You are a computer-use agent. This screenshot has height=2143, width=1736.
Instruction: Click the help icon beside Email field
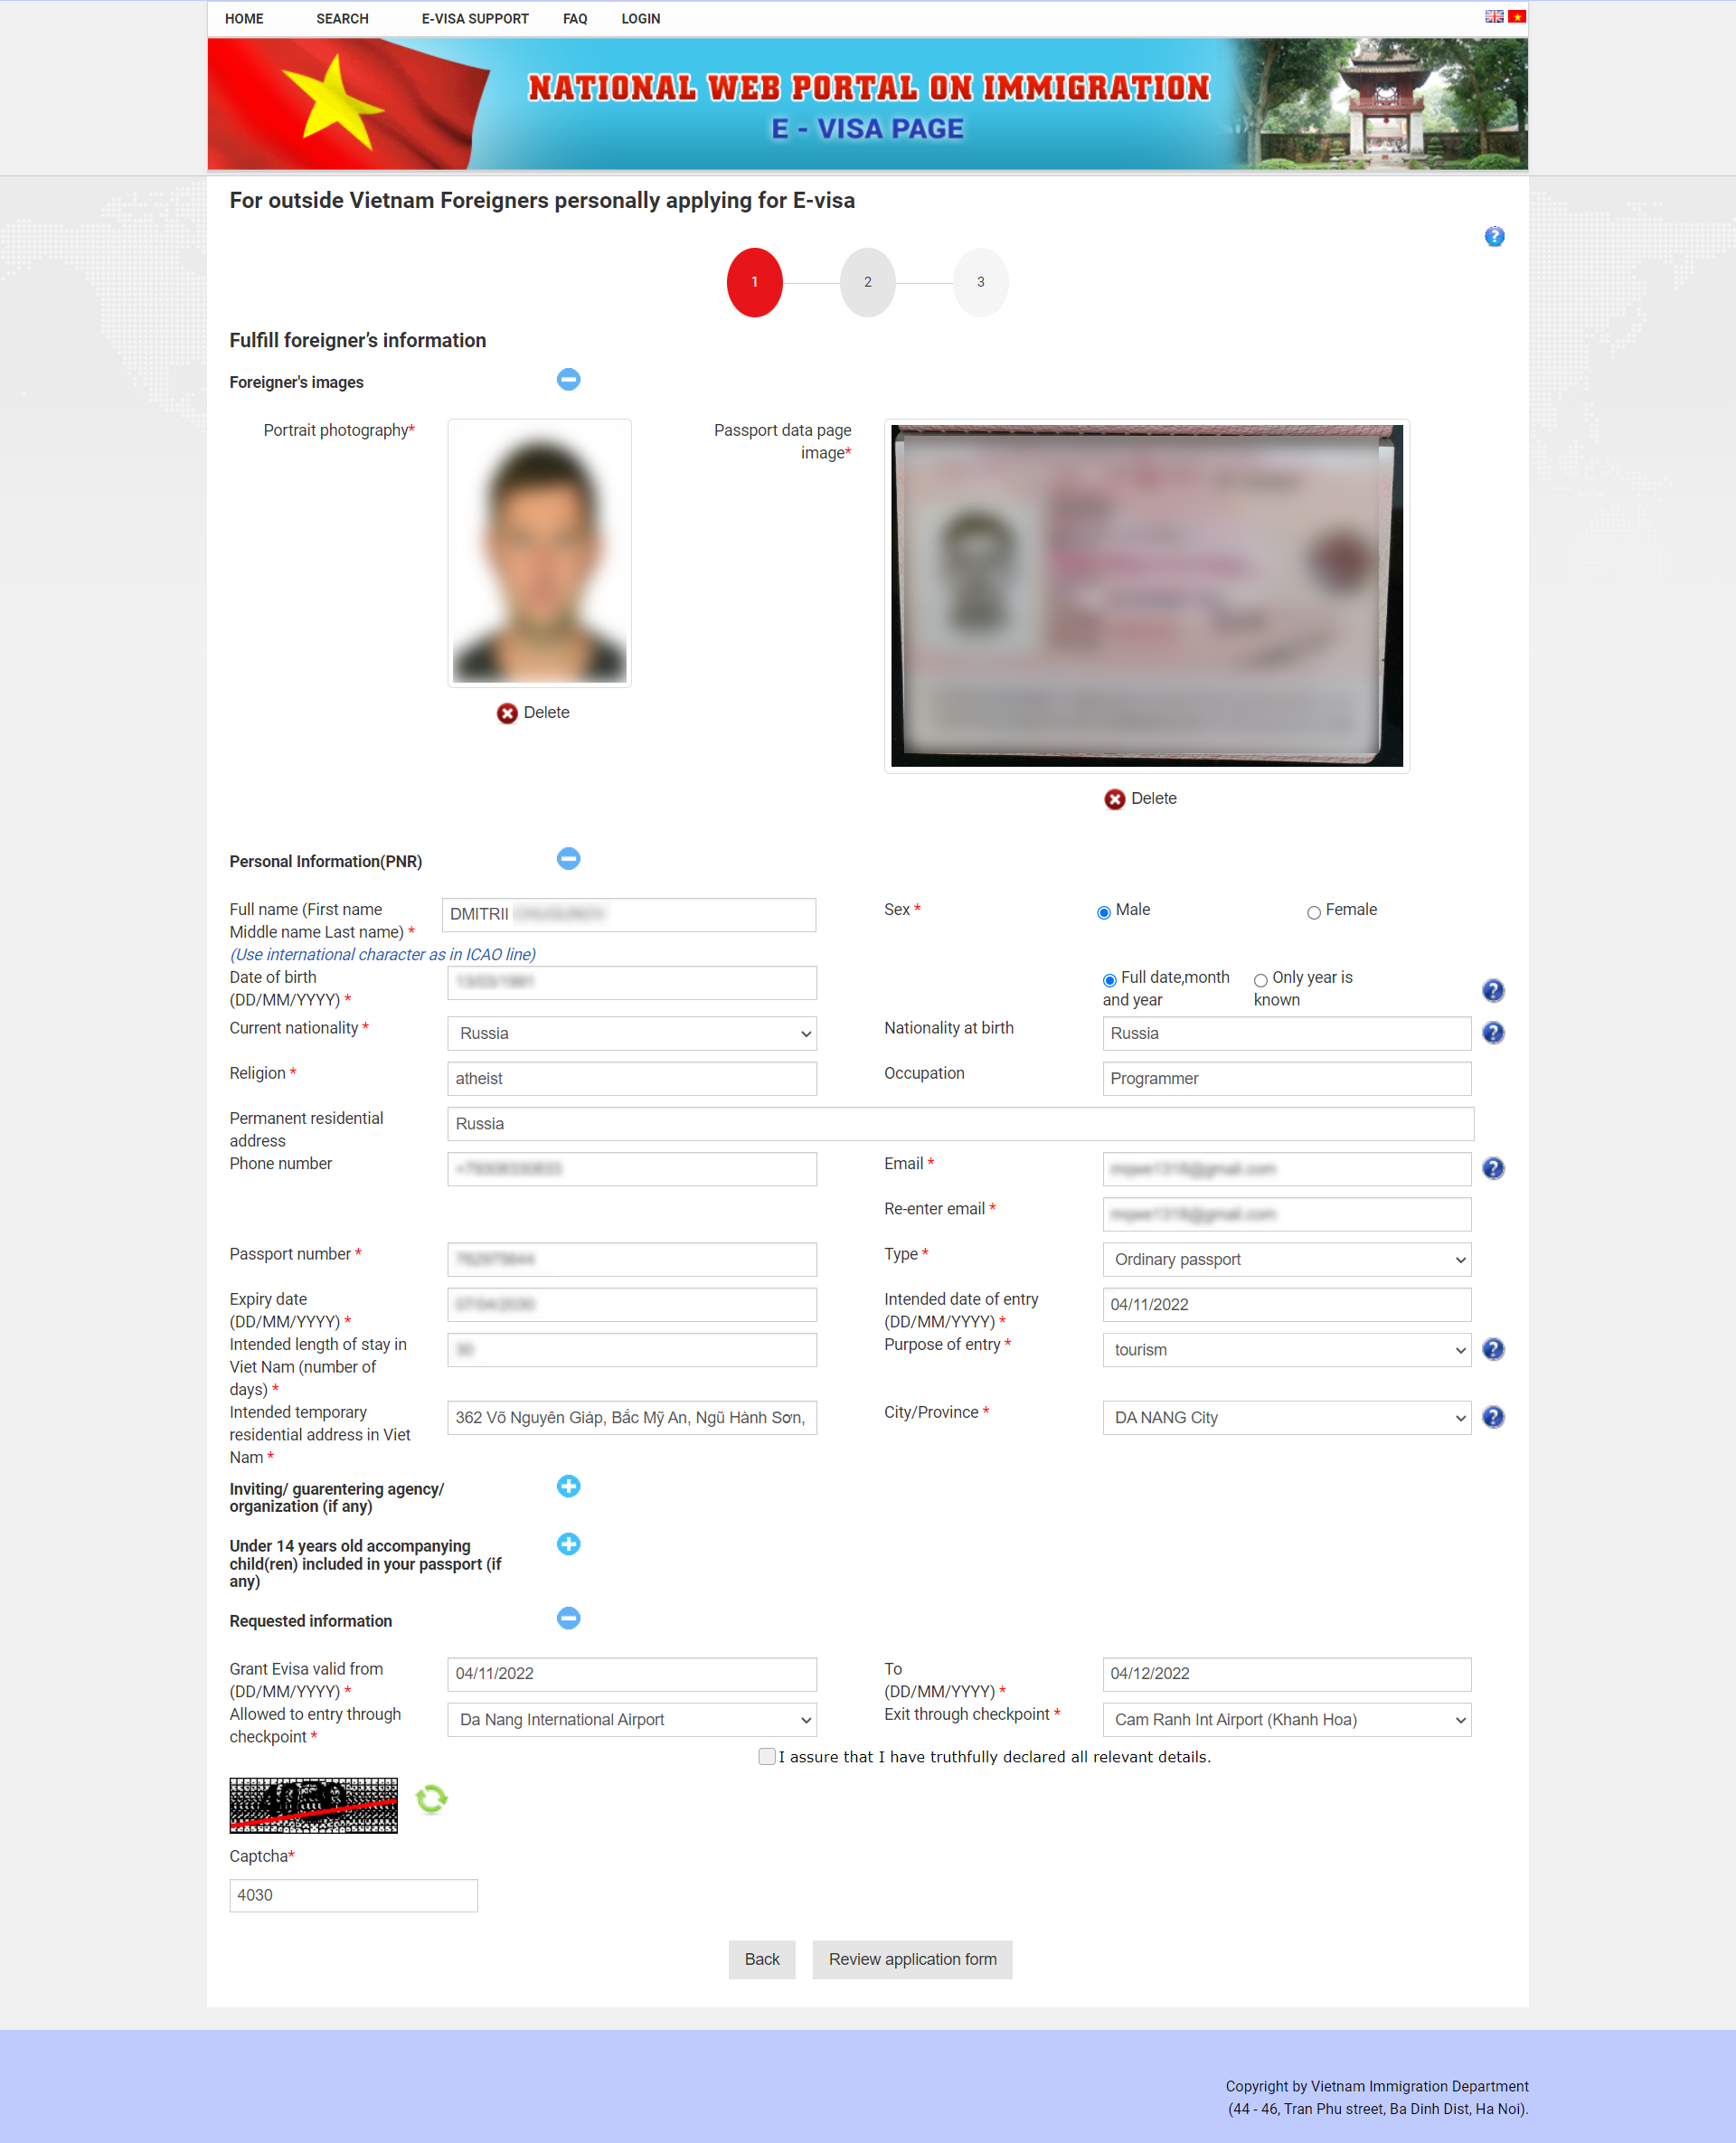[x=1492, y=1168]
